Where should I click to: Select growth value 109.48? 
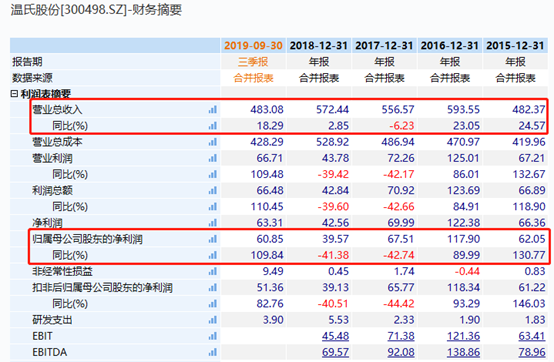267,174
